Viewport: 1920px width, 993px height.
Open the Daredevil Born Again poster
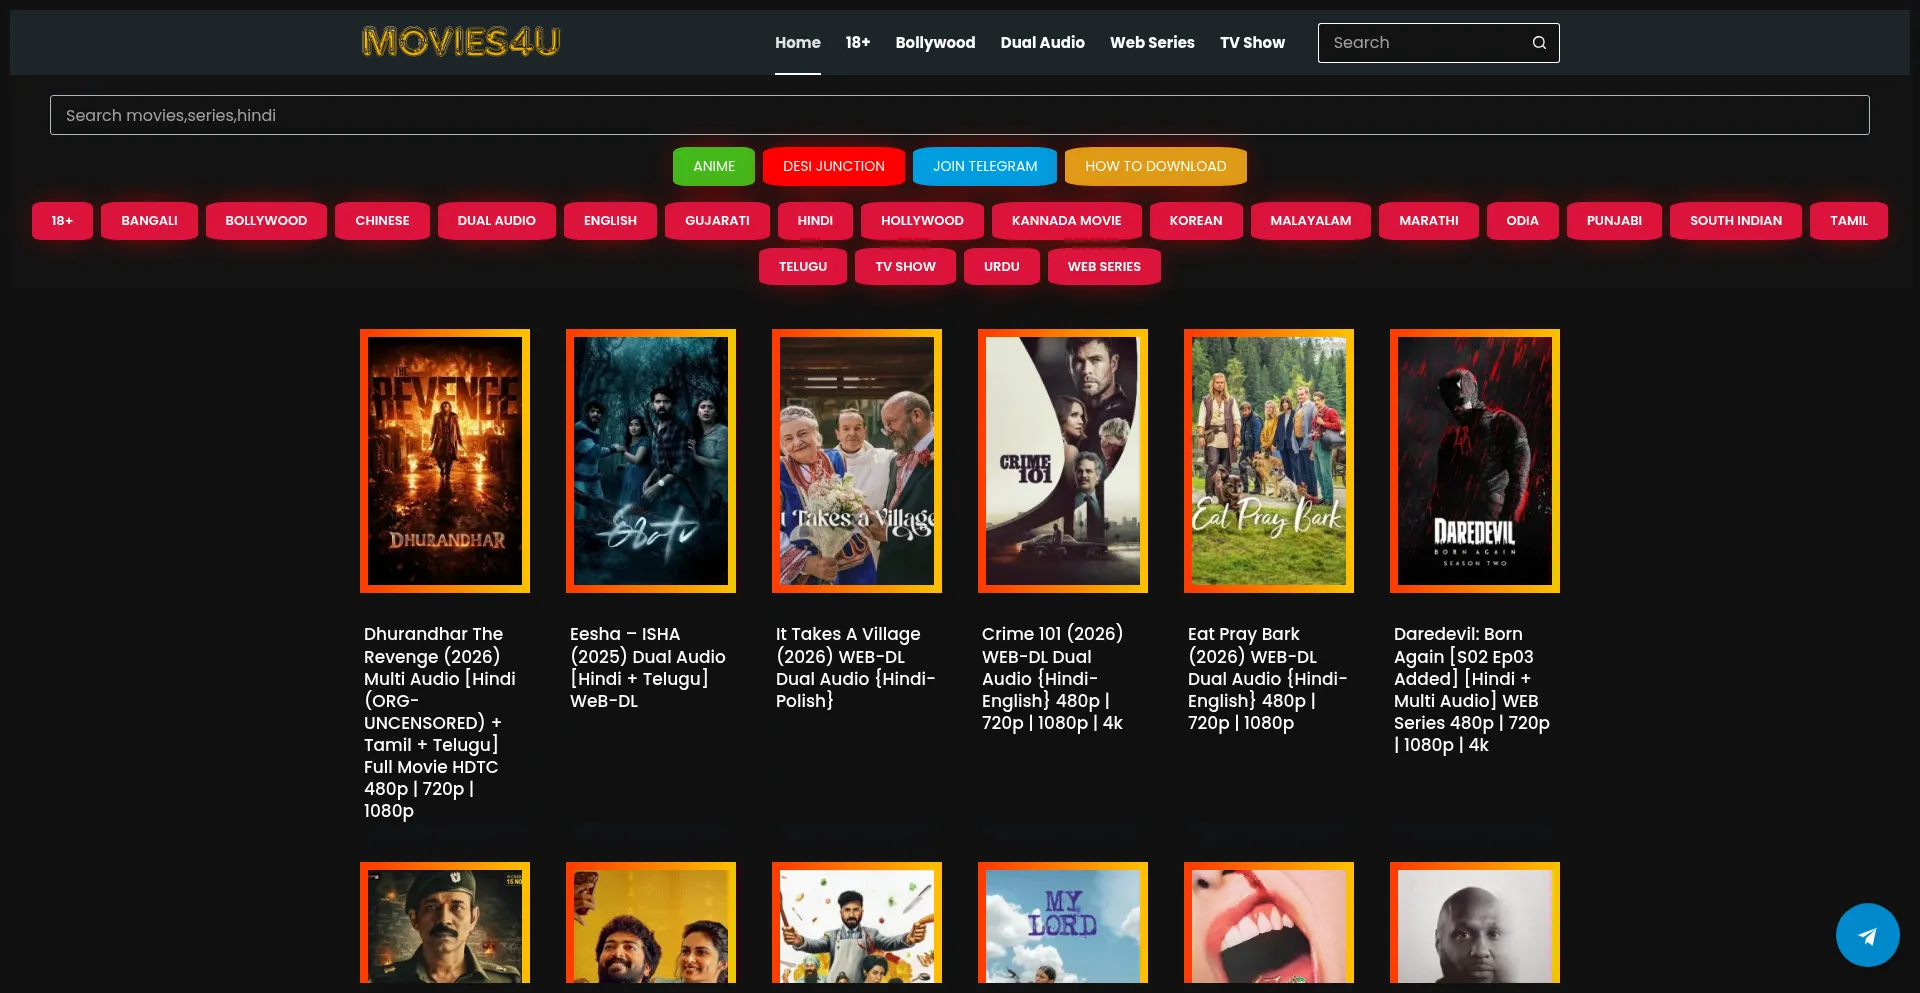(x=1475, y=461)
